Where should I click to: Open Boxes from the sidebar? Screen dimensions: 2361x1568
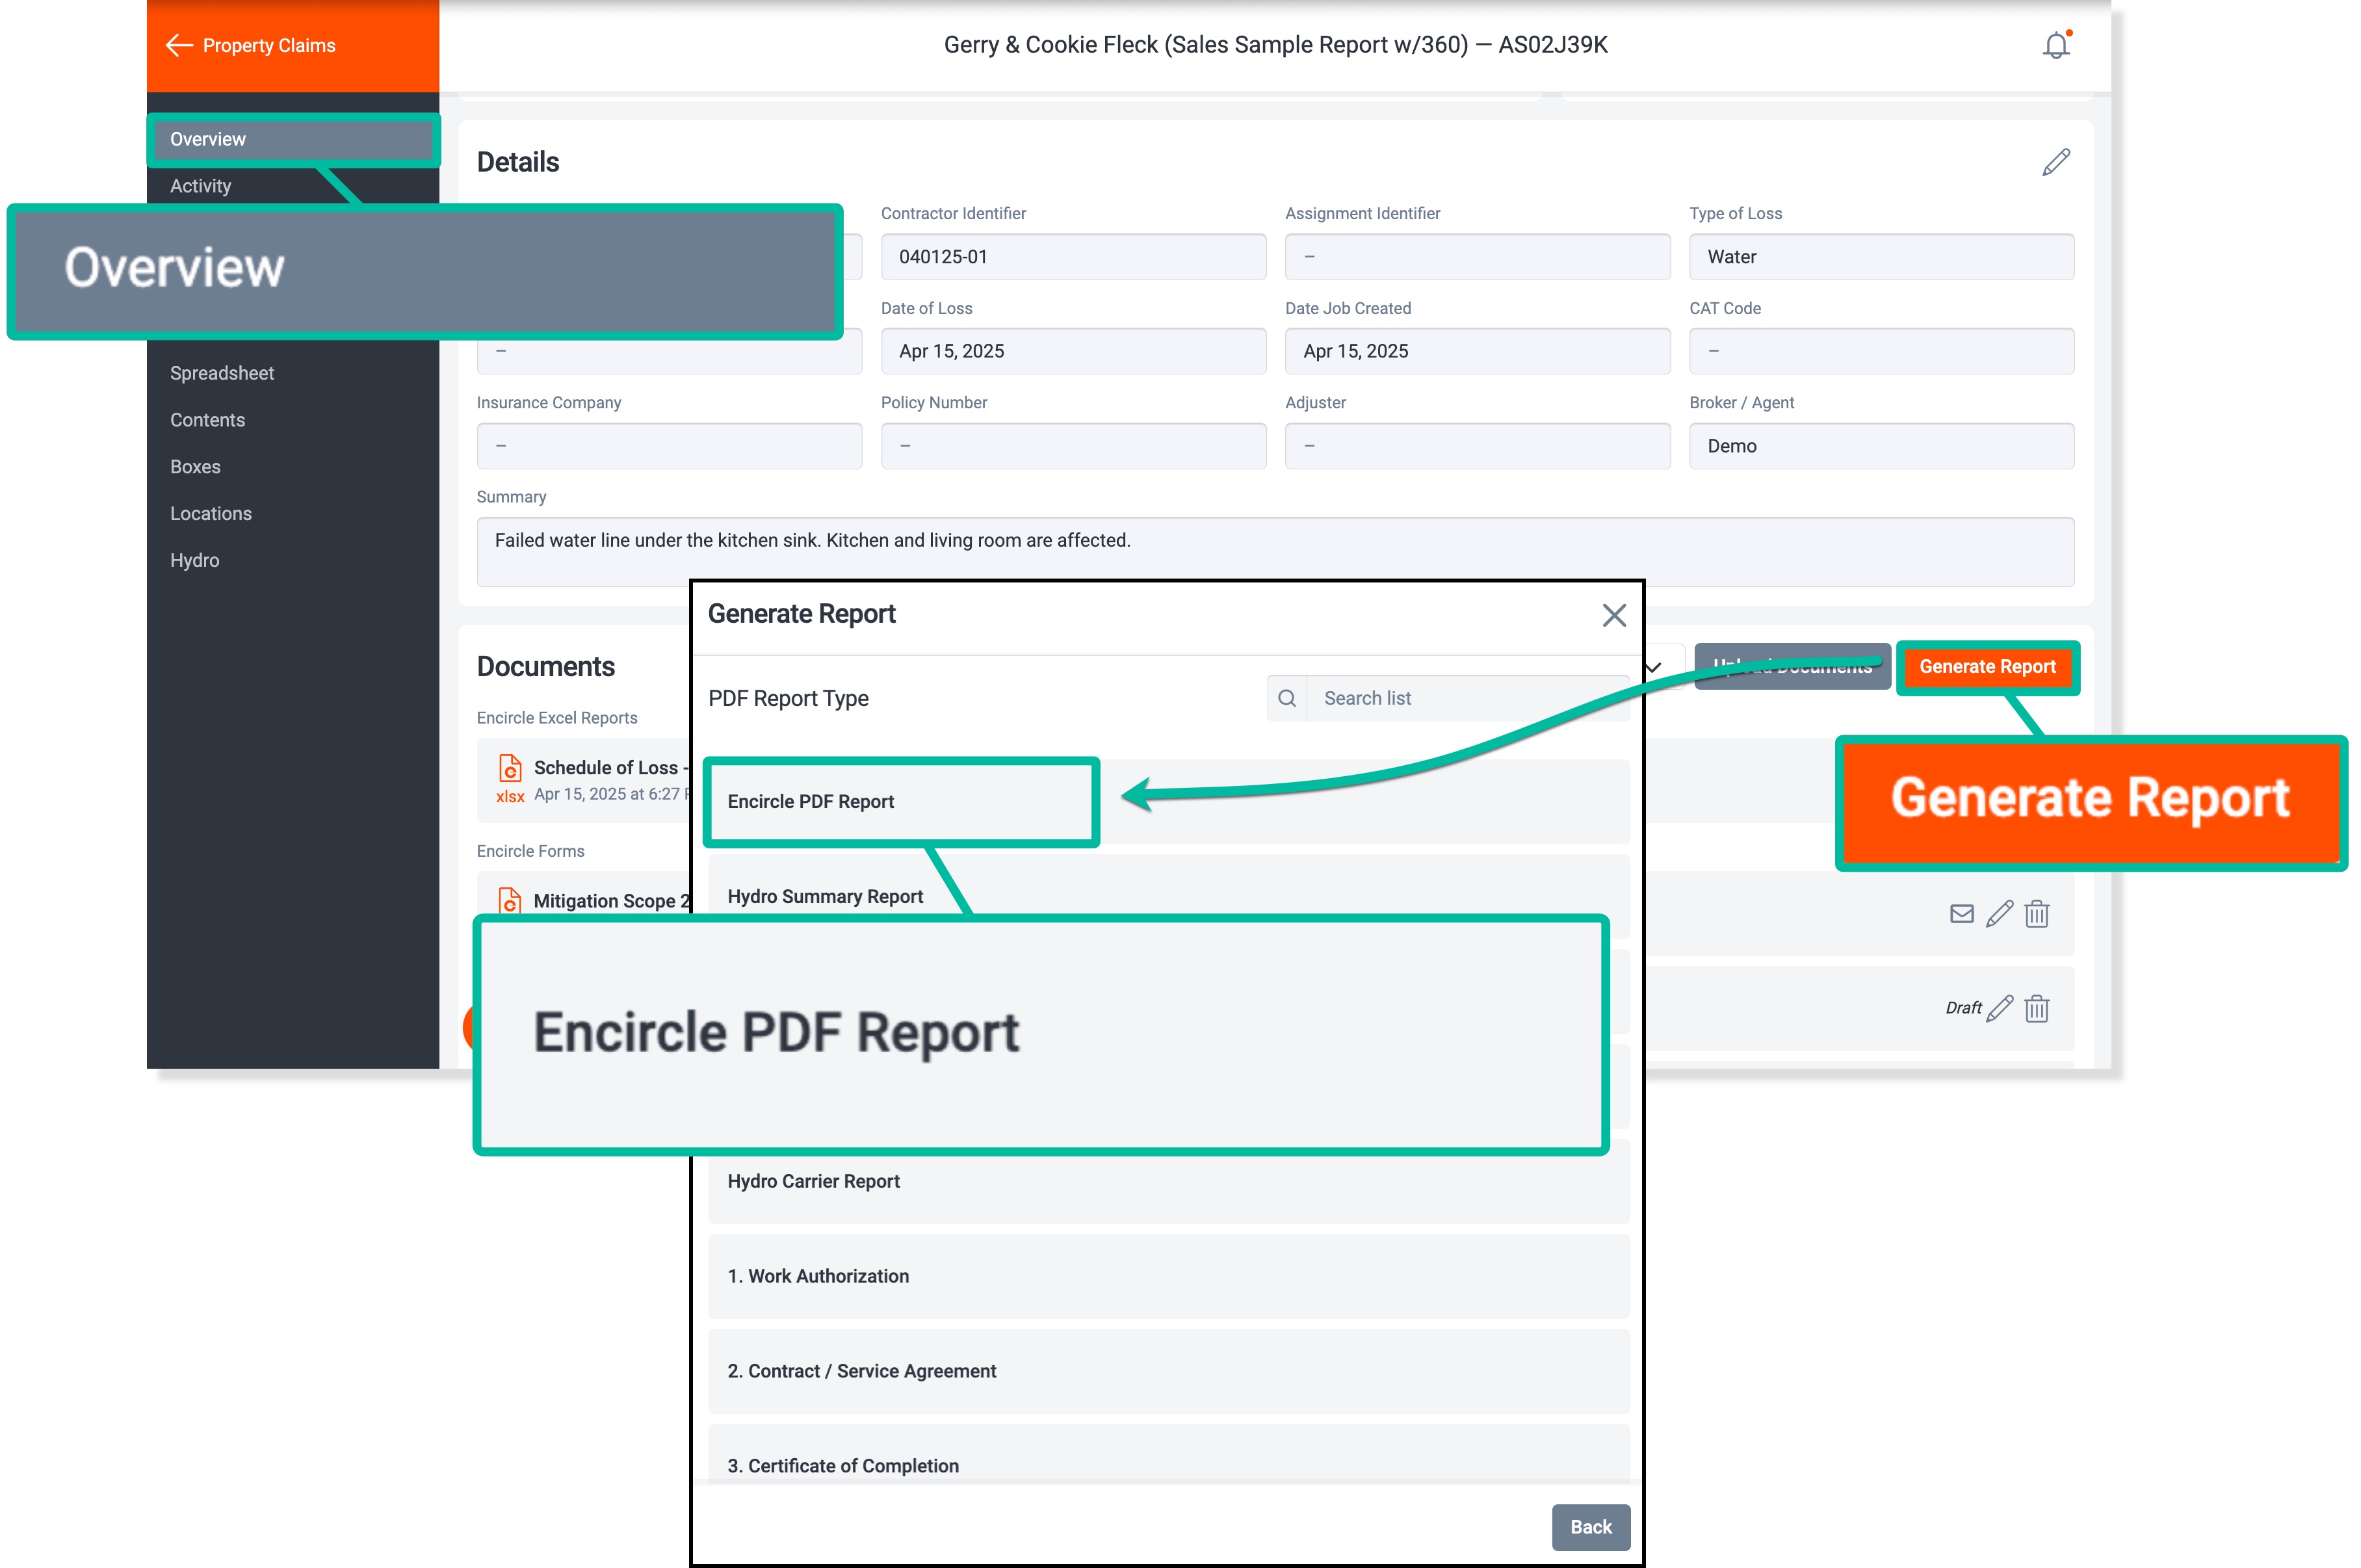click(x=195, y=467)
